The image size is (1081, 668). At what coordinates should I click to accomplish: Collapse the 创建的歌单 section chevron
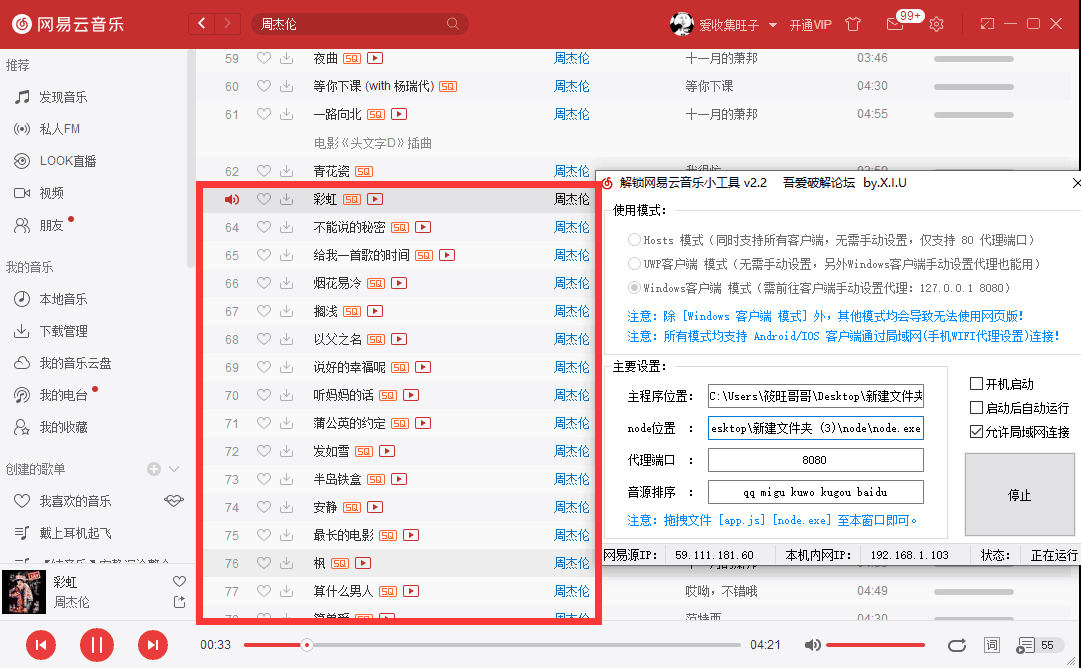[x=174, y=469]
